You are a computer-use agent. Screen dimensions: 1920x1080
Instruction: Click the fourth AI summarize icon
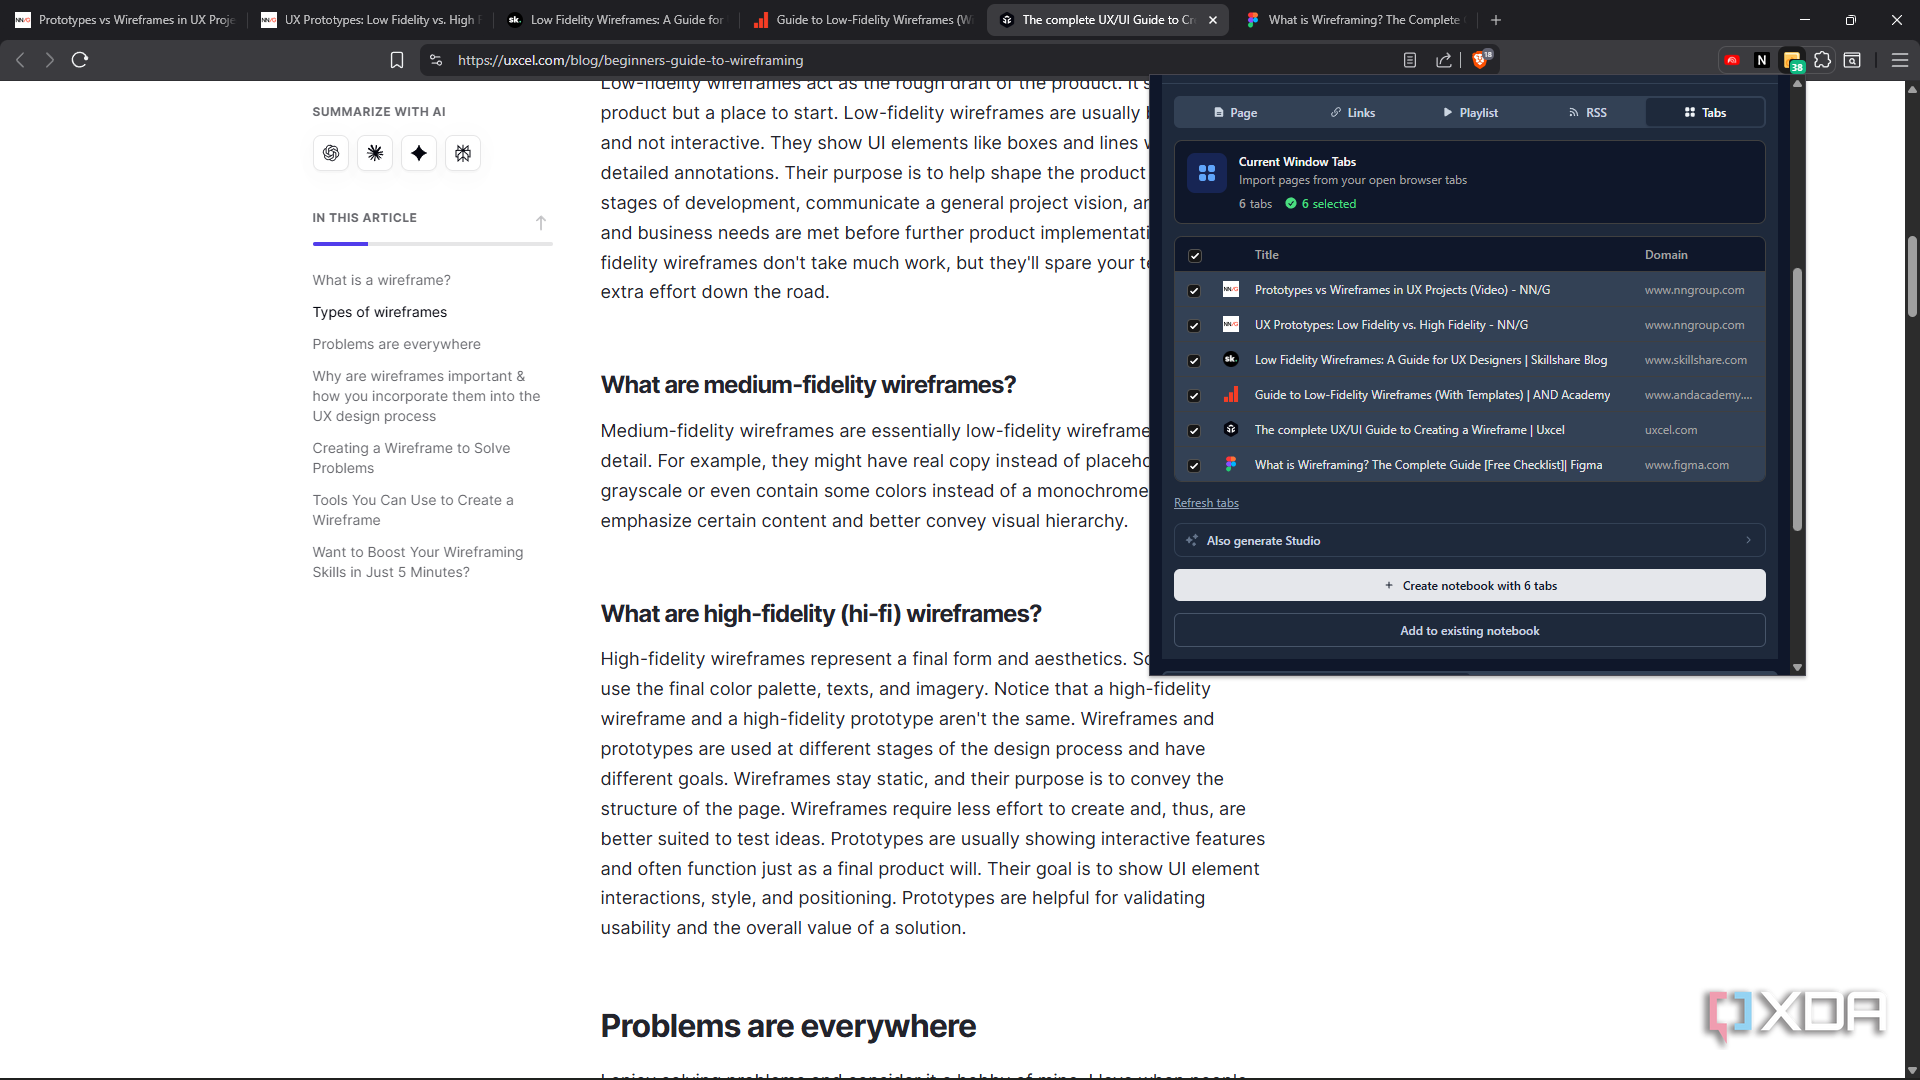463,153
